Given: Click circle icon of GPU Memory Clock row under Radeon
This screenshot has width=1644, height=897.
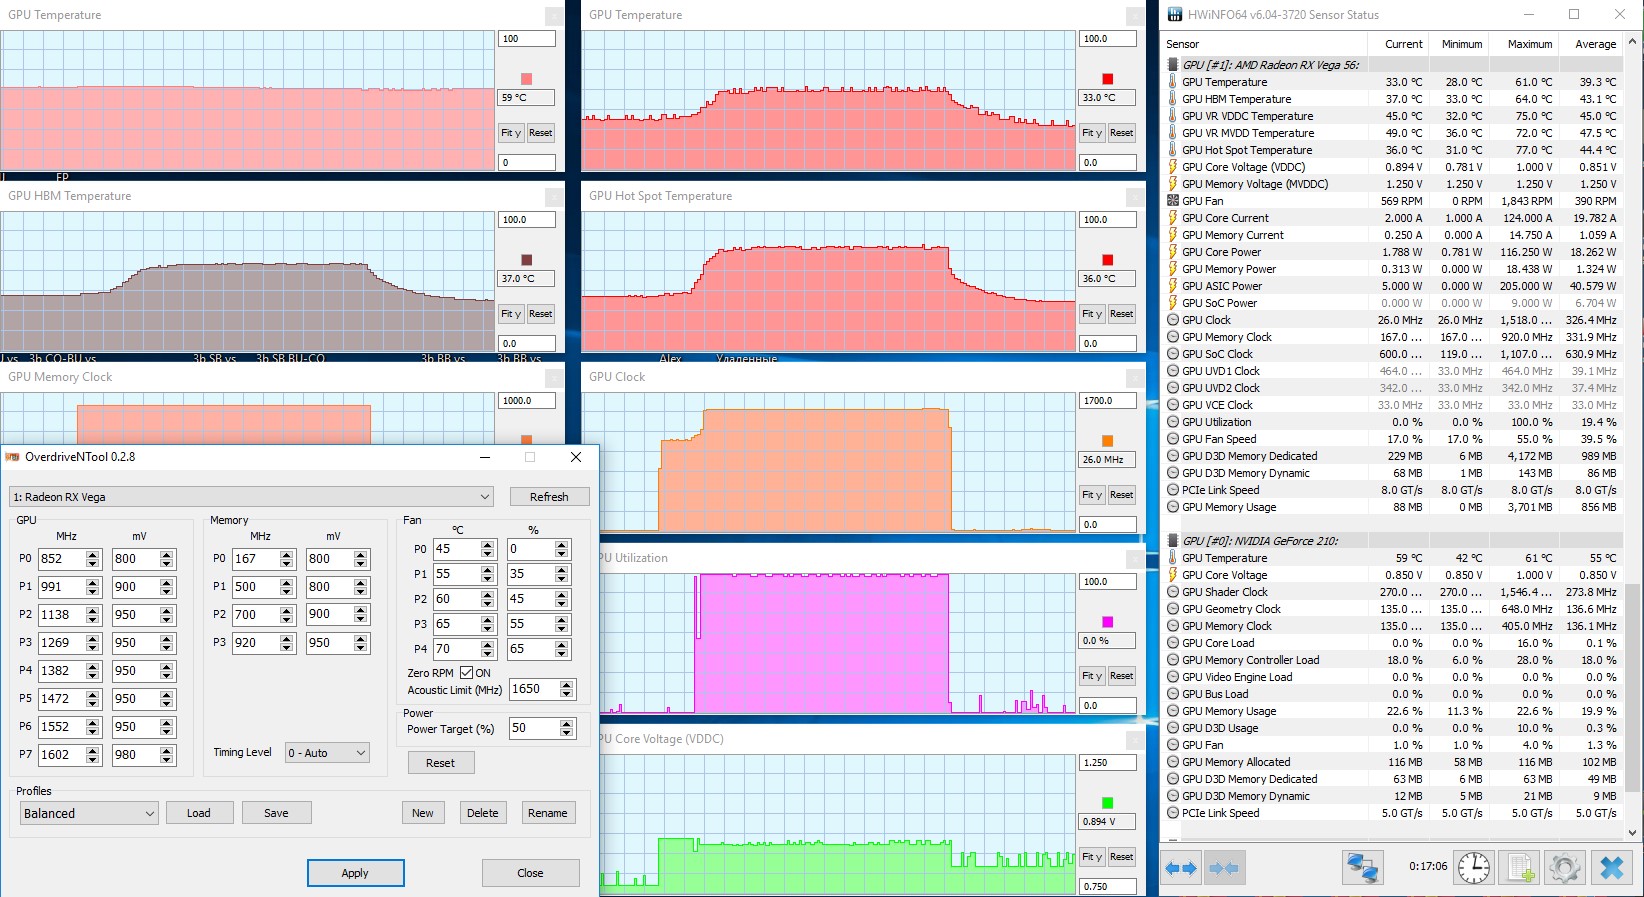Looking at the screenshot, I should [1173, 337].
